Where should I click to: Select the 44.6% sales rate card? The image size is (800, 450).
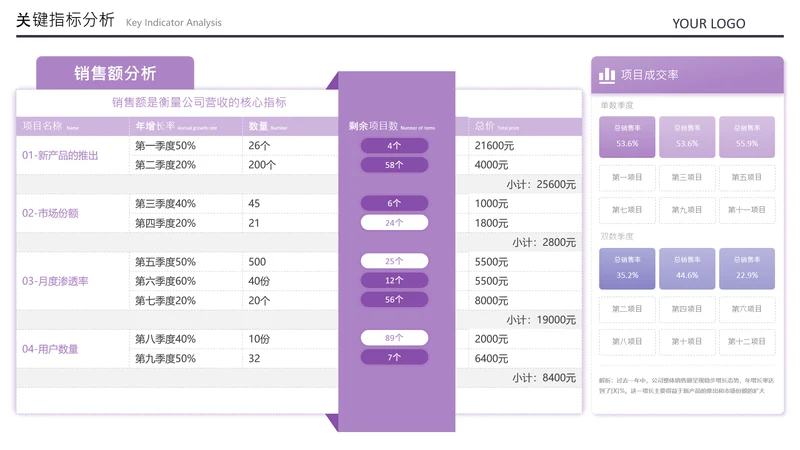pos(687,269)
